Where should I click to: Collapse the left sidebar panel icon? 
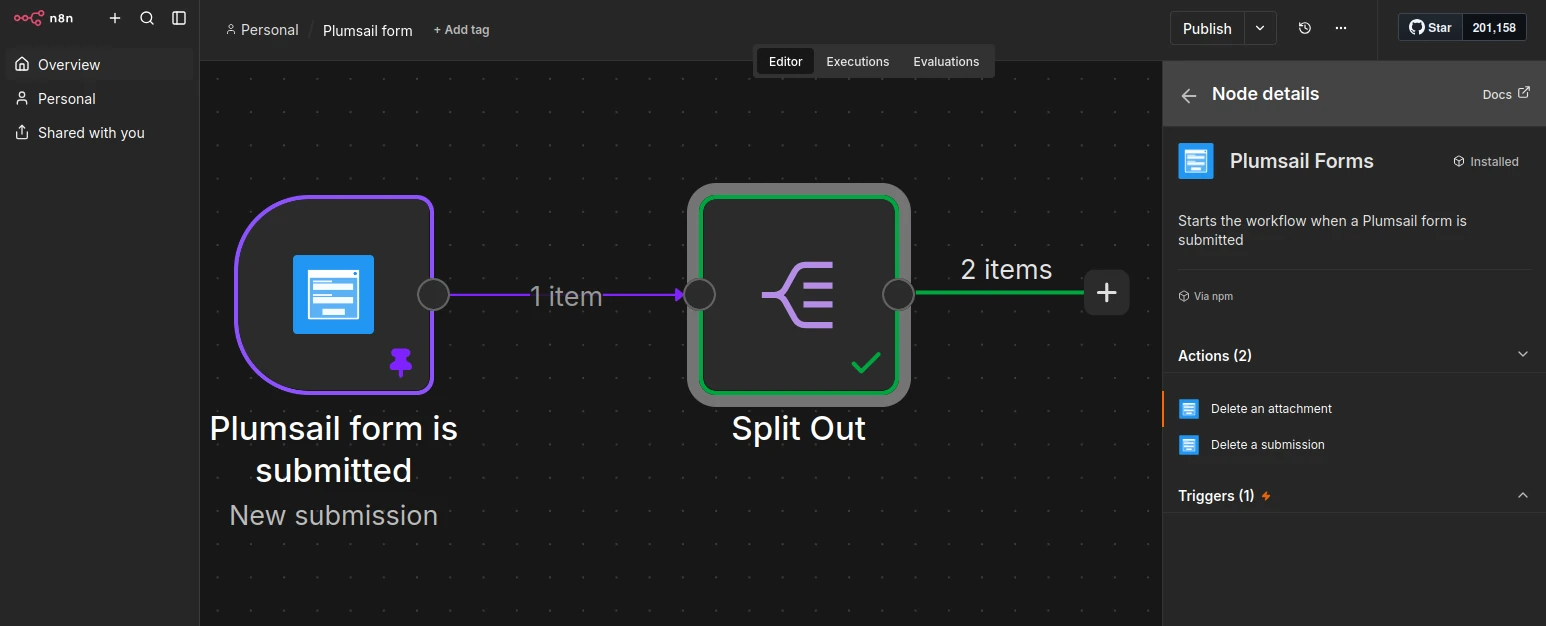(179, 18)
